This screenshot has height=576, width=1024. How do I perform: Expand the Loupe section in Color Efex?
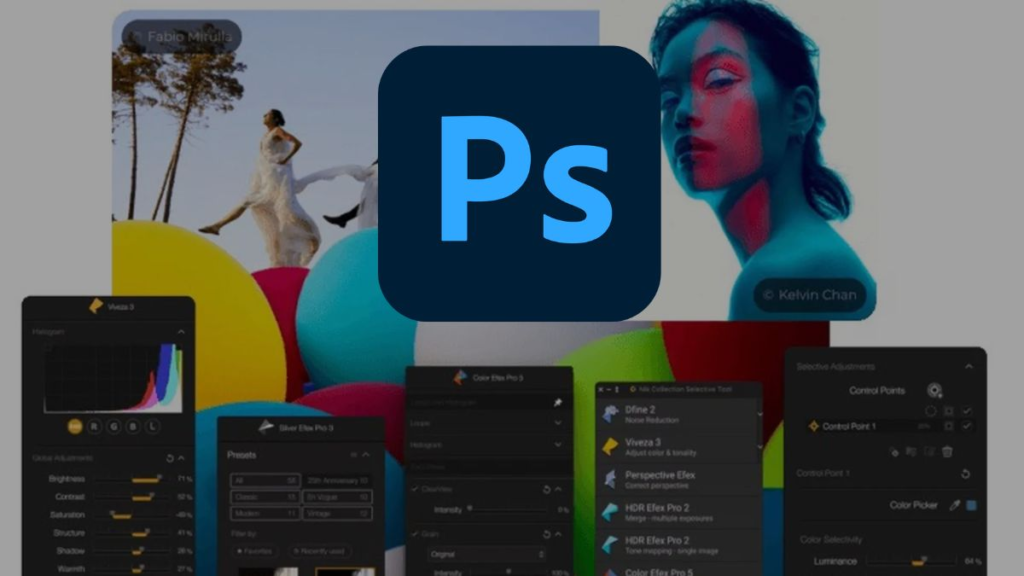[557, 423]
